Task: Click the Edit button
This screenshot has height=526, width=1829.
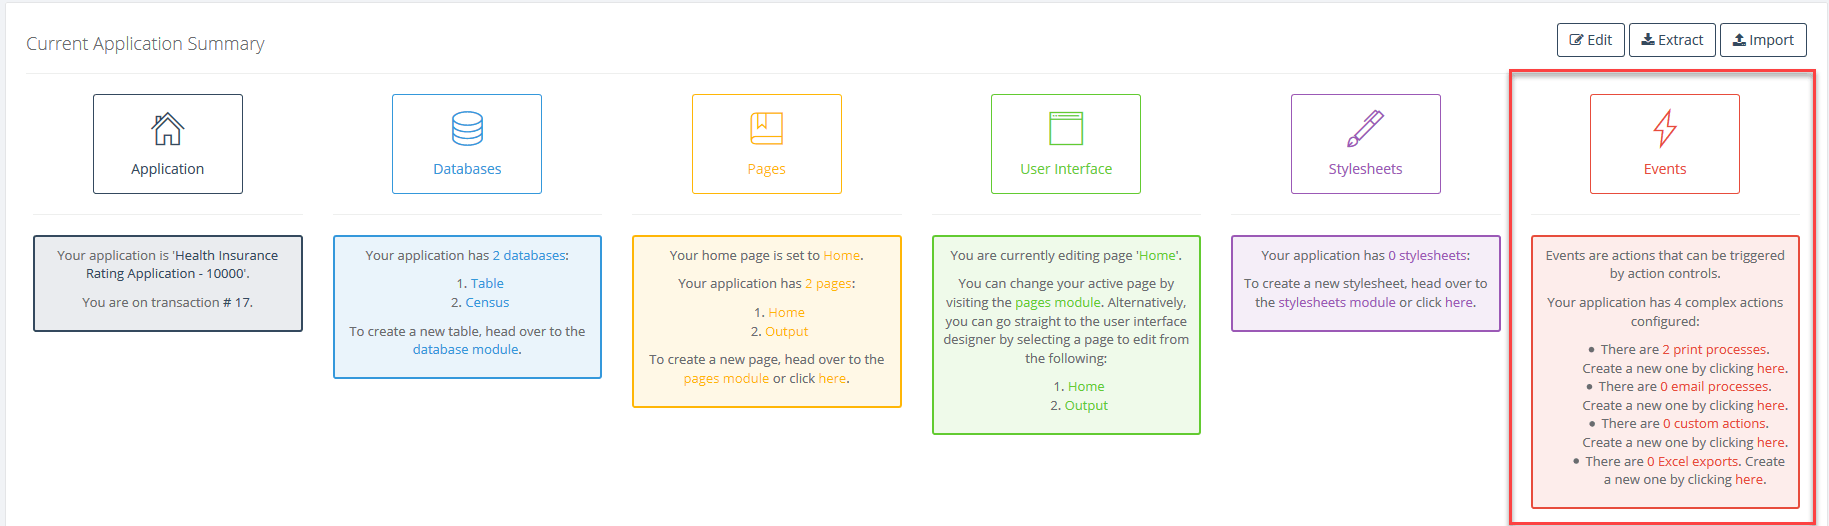Action: point(1590,40)
